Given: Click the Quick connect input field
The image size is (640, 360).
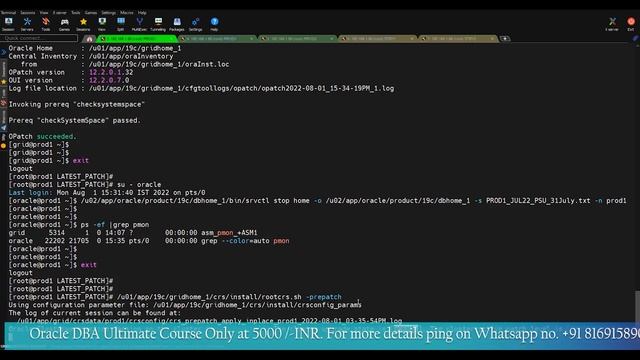Looking at the screenshot, I should point(39,38).
